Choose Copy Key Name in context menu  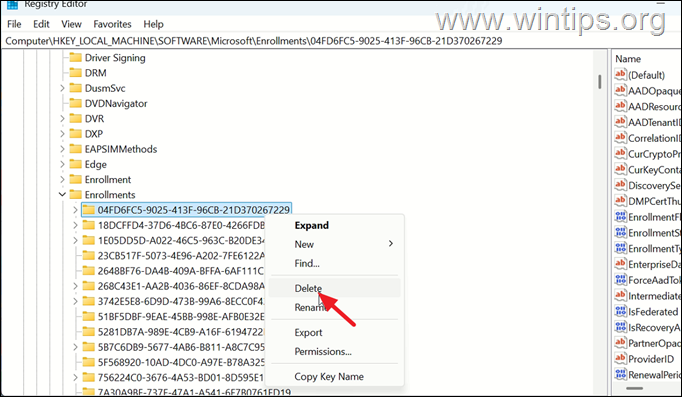click(334, 377)
